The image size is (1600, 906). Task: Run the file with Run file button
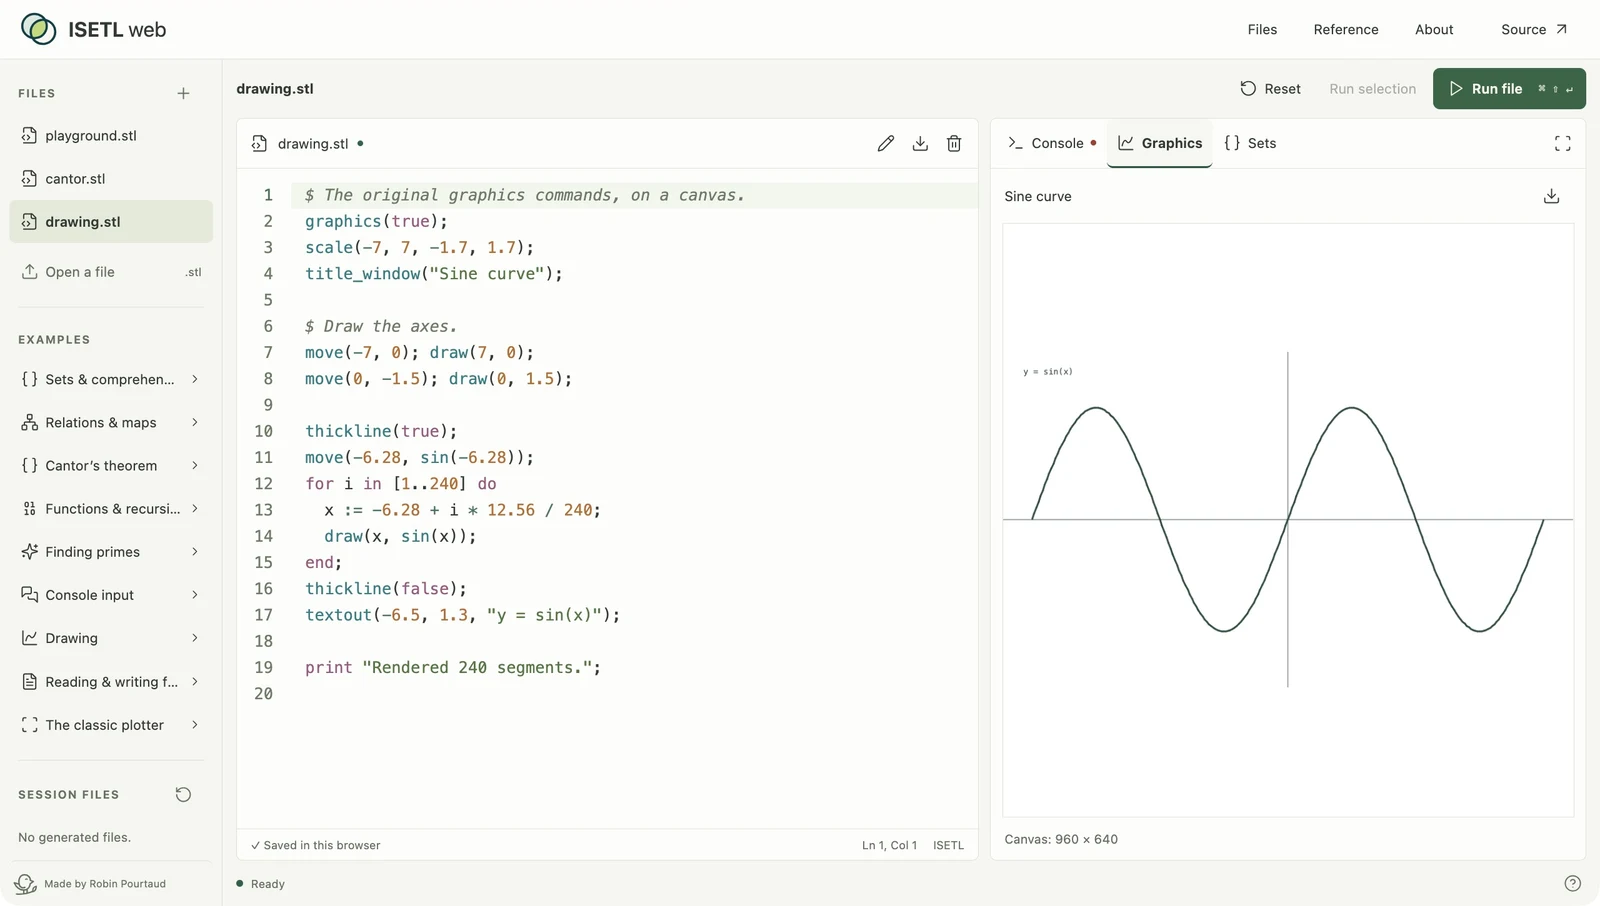pyautogui.click(x=1509, y=88)
